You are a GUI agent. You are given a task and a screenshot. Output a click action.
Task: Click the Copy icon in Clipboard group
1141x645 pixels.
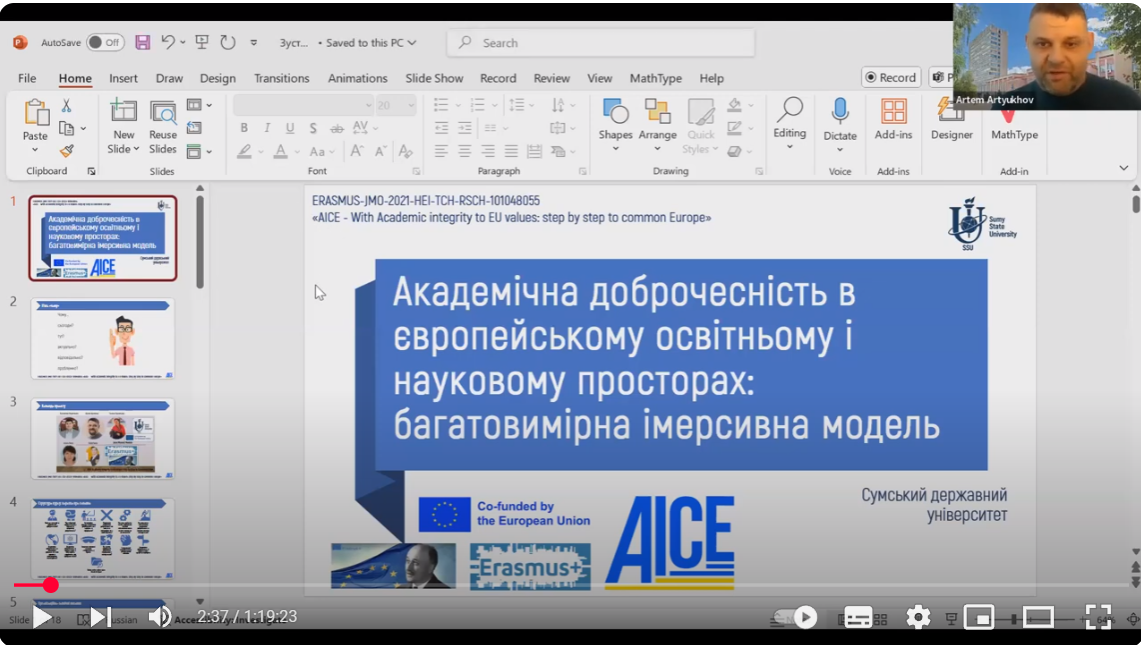click(x=67, y=129)
